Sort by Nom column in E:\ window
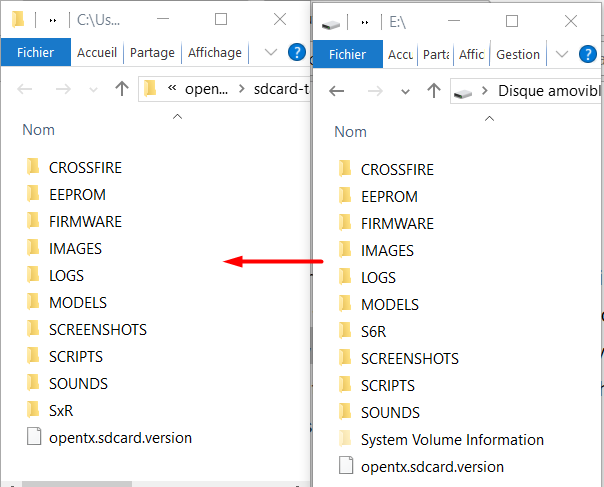The height and width of the screenshot is (487, 604). coord(350,131)
